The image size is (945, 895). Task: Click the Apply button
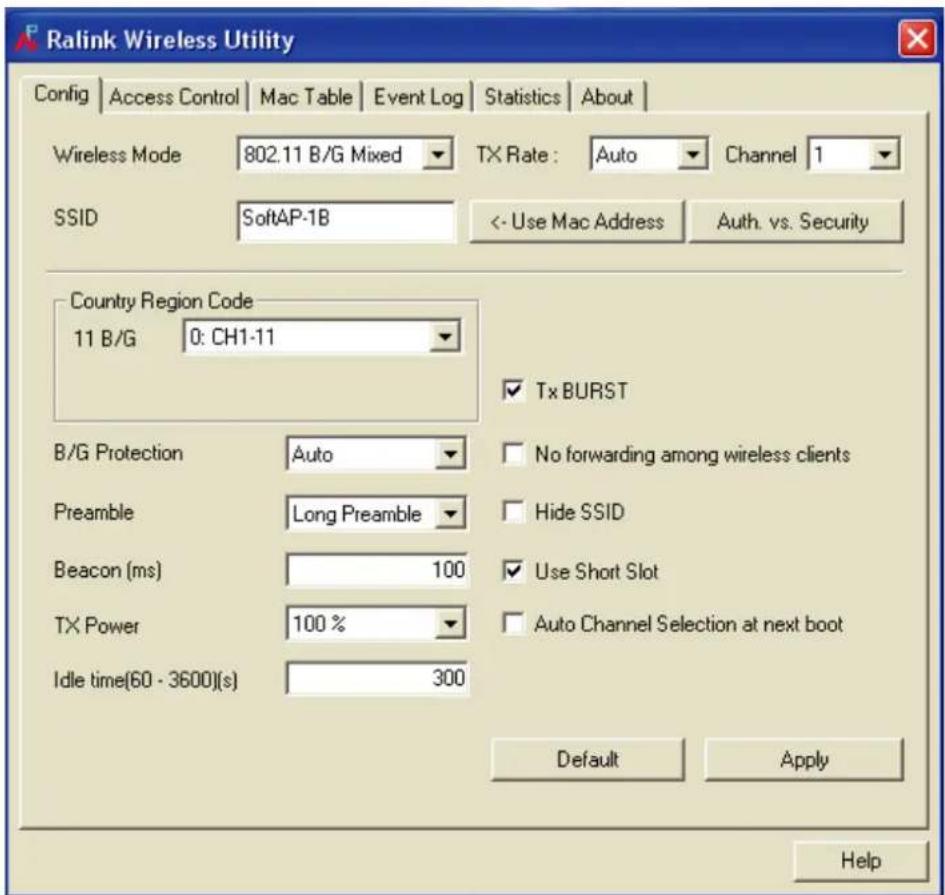coord(803,759)
